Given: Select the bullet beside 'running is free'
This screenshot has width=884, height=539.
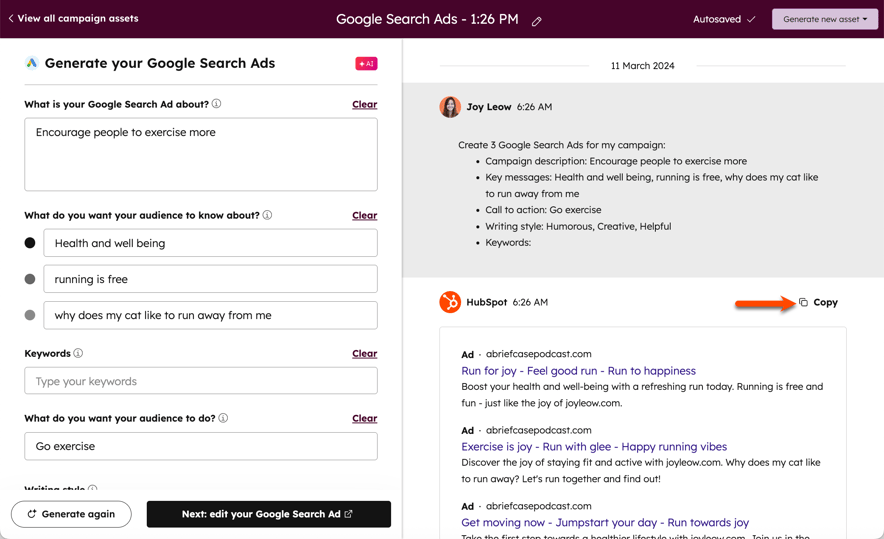Looking at the screenshot, I should coord(30,279).
